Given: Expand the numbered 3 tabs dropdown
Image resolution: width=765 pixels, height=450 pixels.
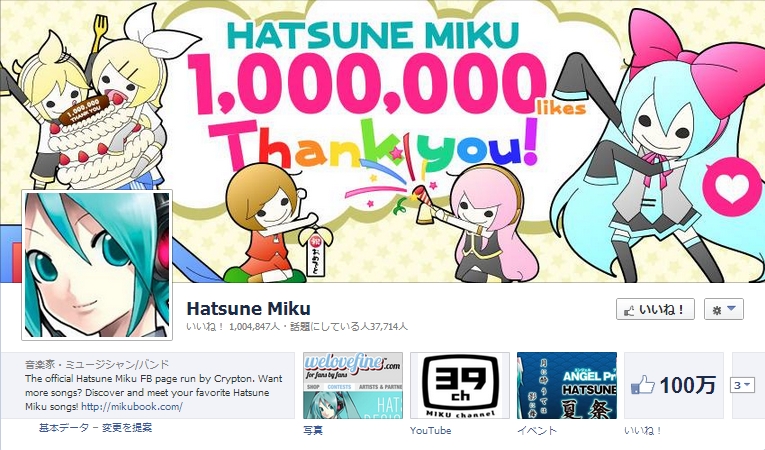Looking at the screenshot, I should (x=742, y=385).
